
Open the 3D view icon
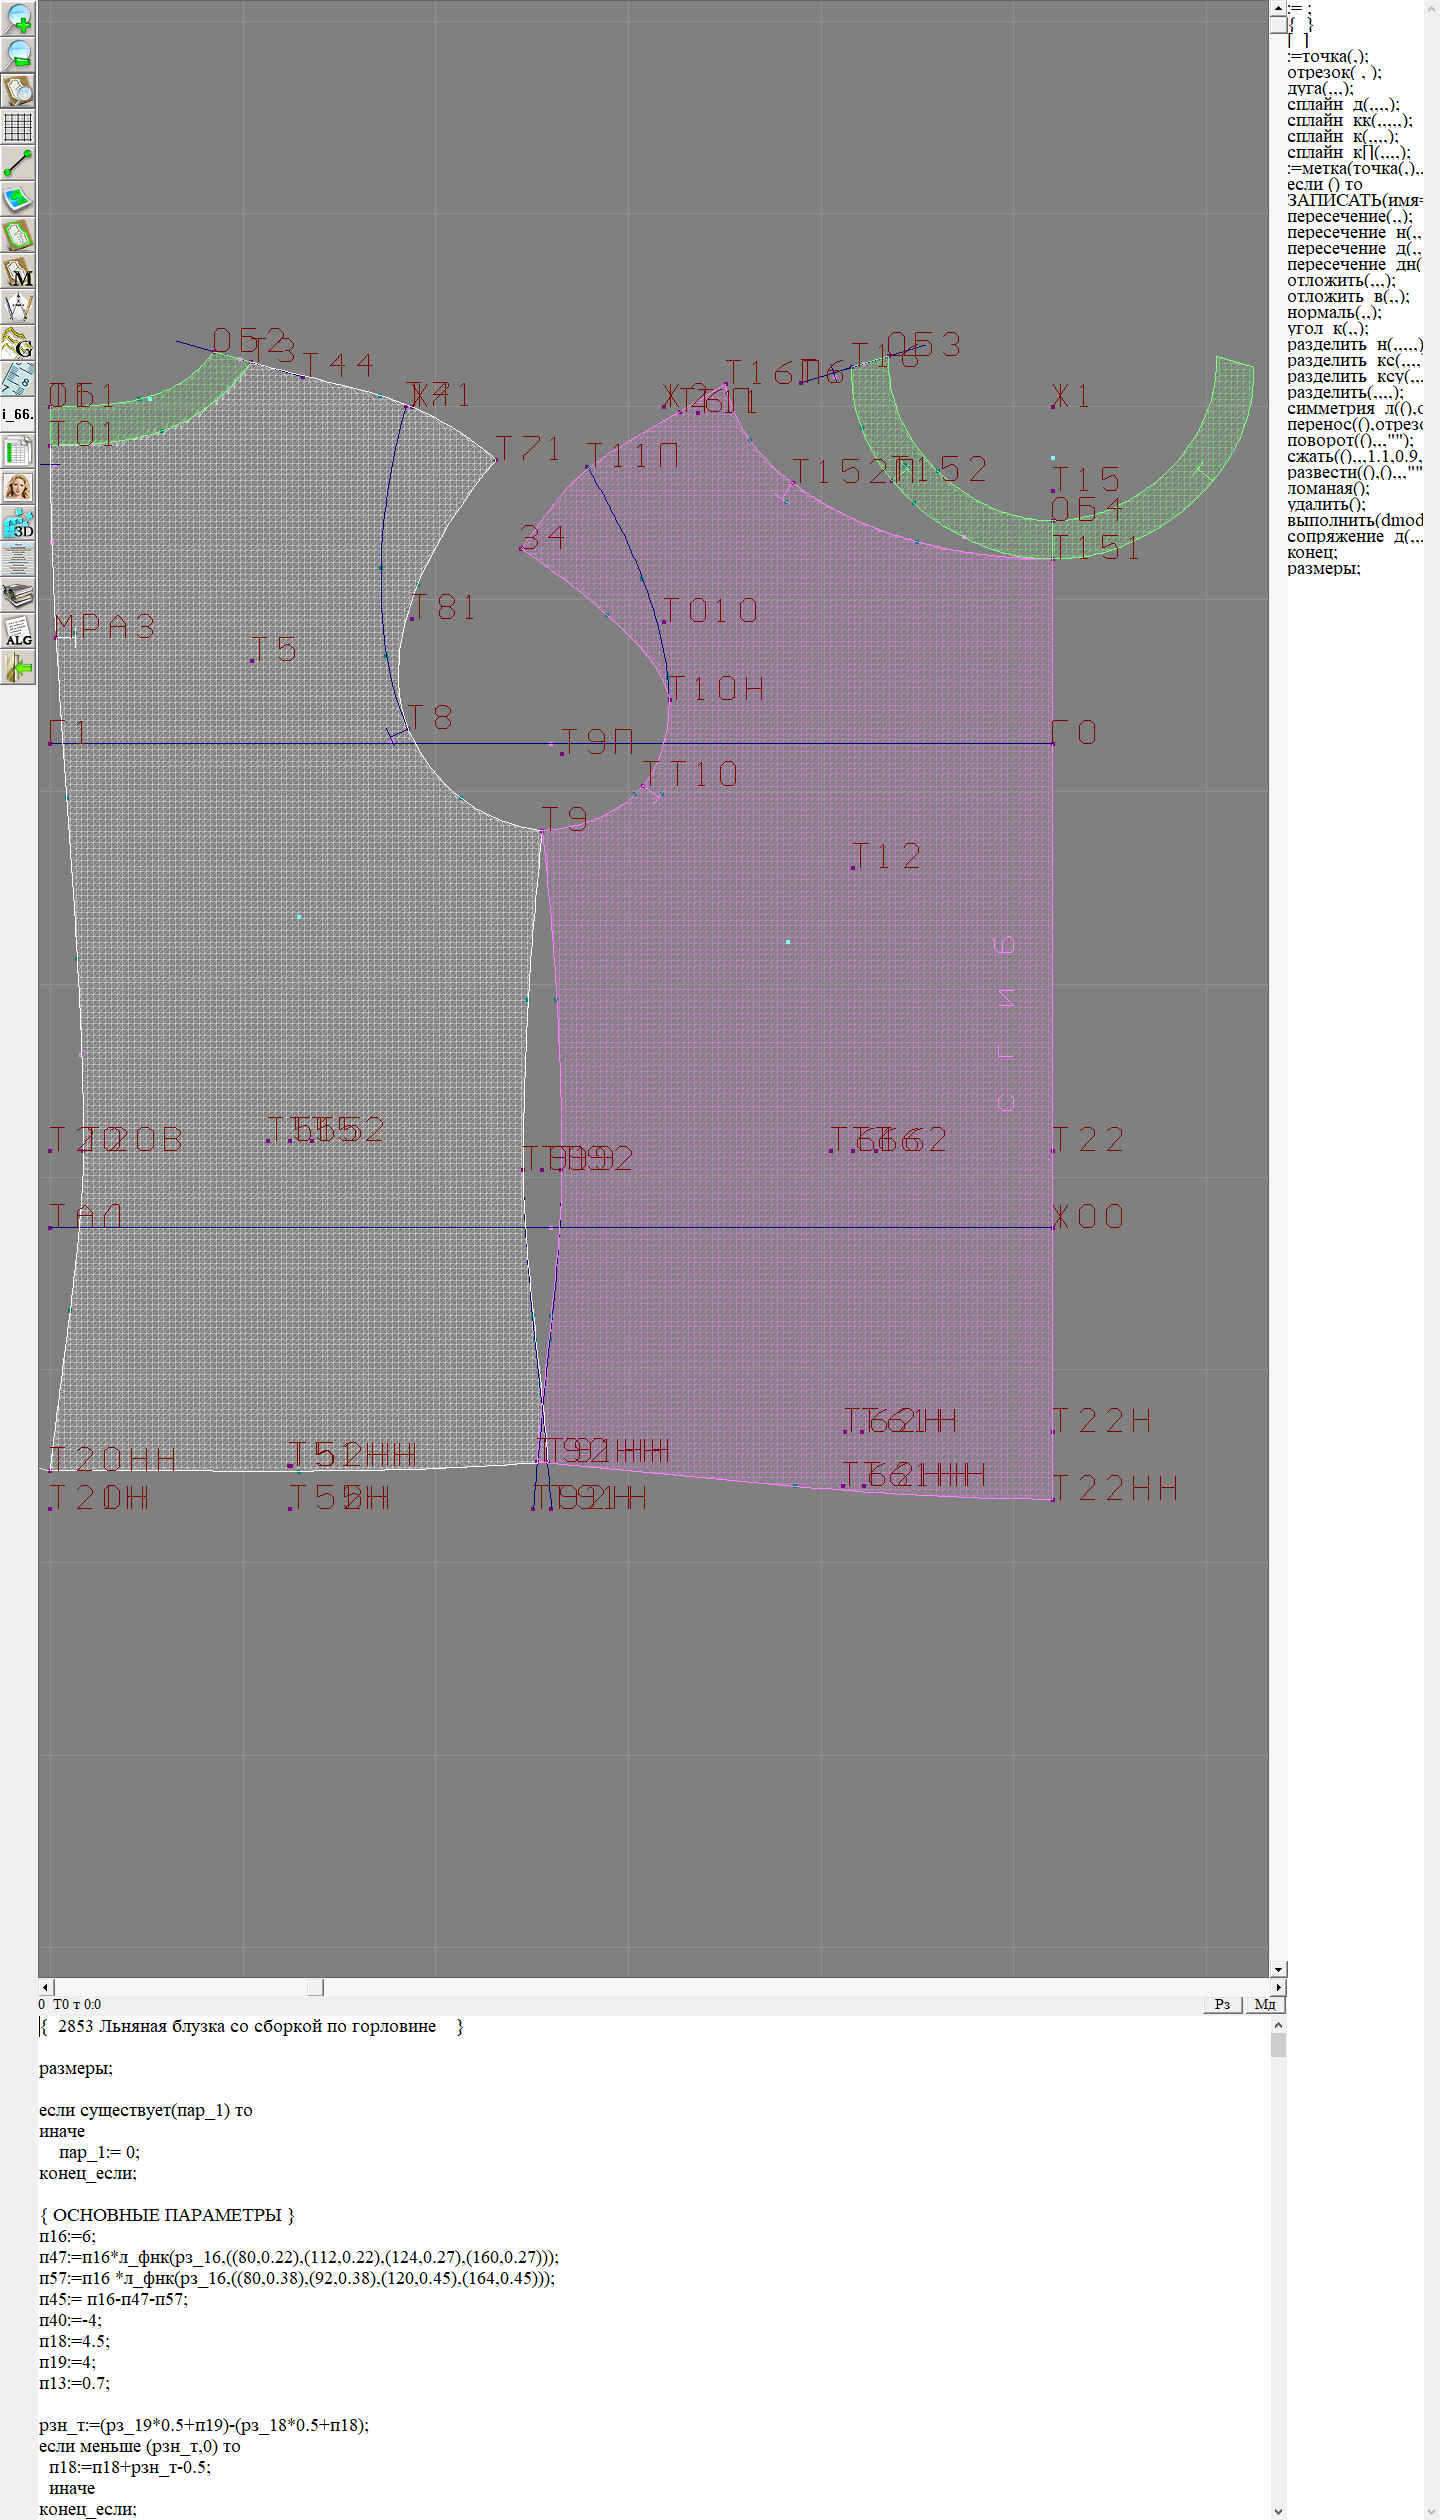coord(18,523)
